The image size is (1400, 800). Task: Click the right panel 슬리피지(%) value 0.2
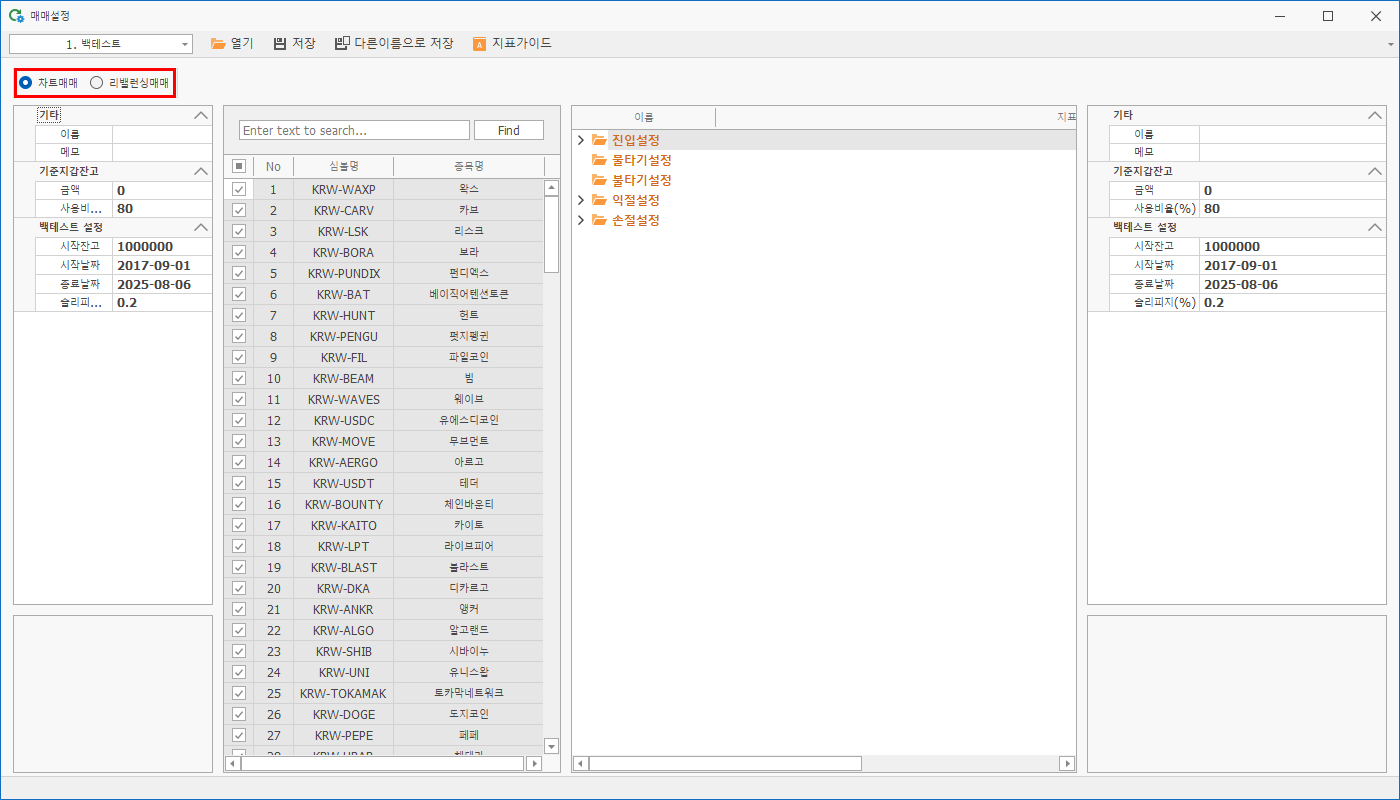1292,302
